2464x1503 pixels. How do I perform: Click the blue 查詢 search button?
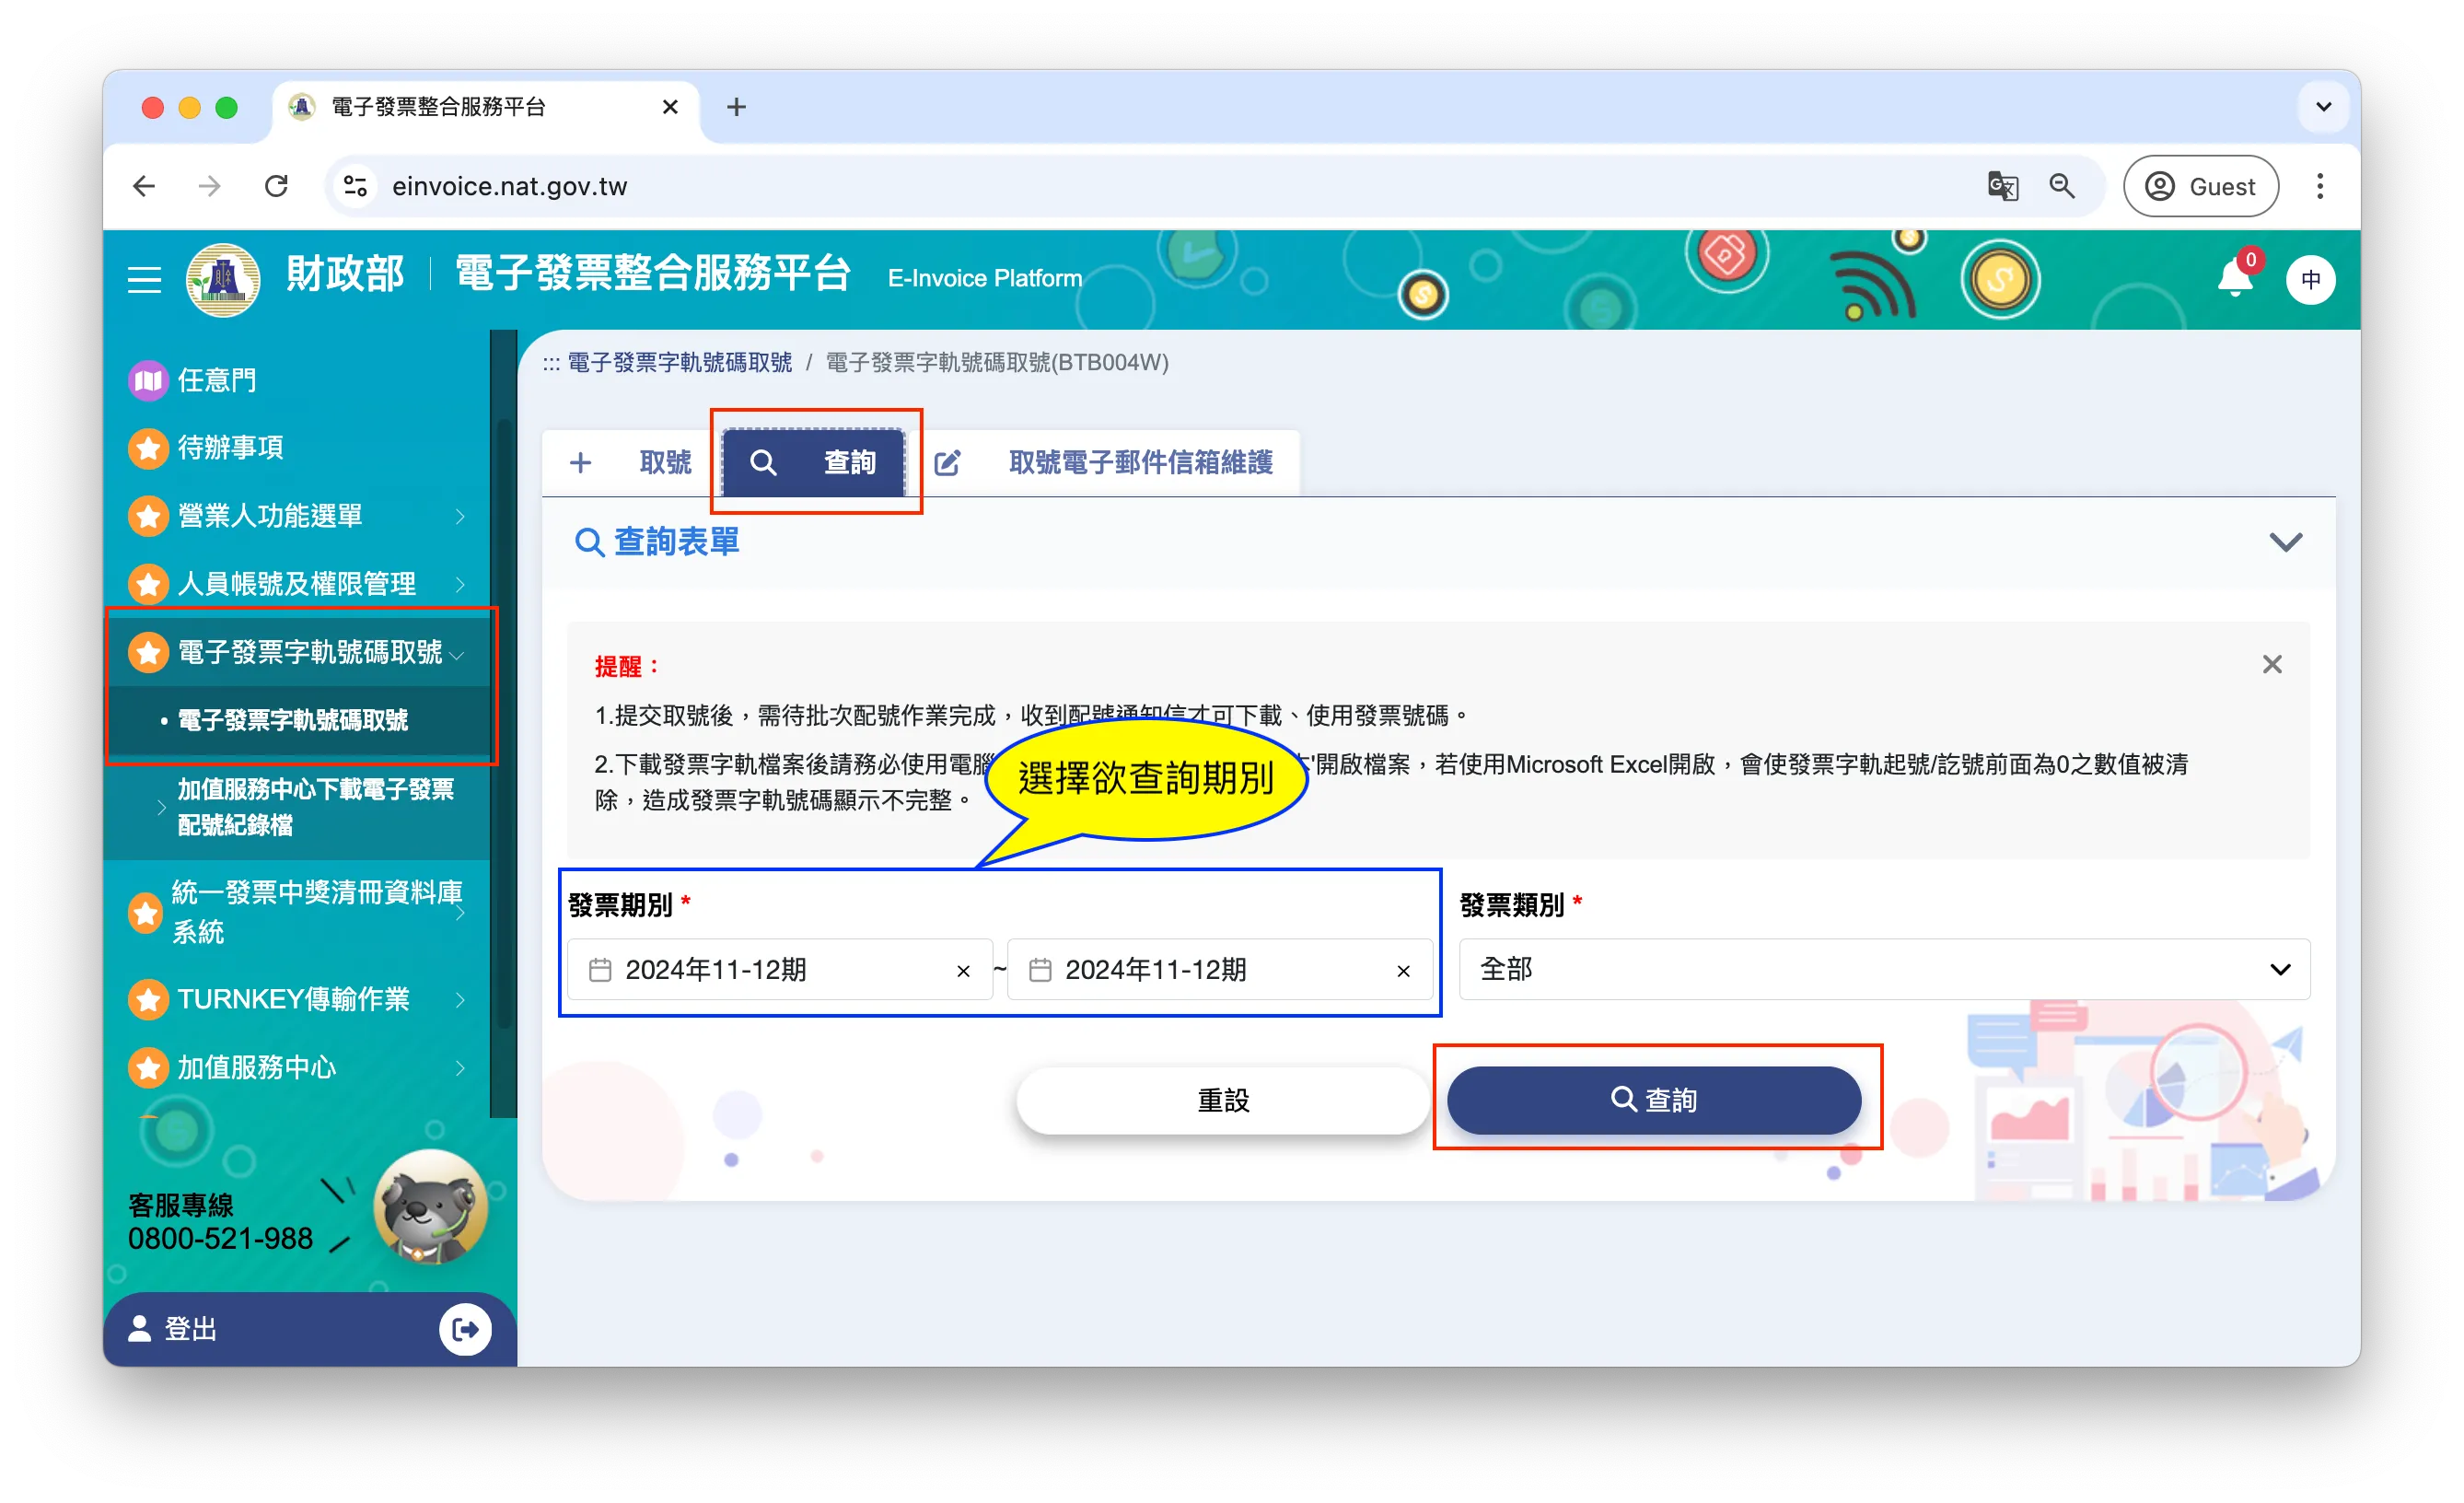(1654, 1100)
